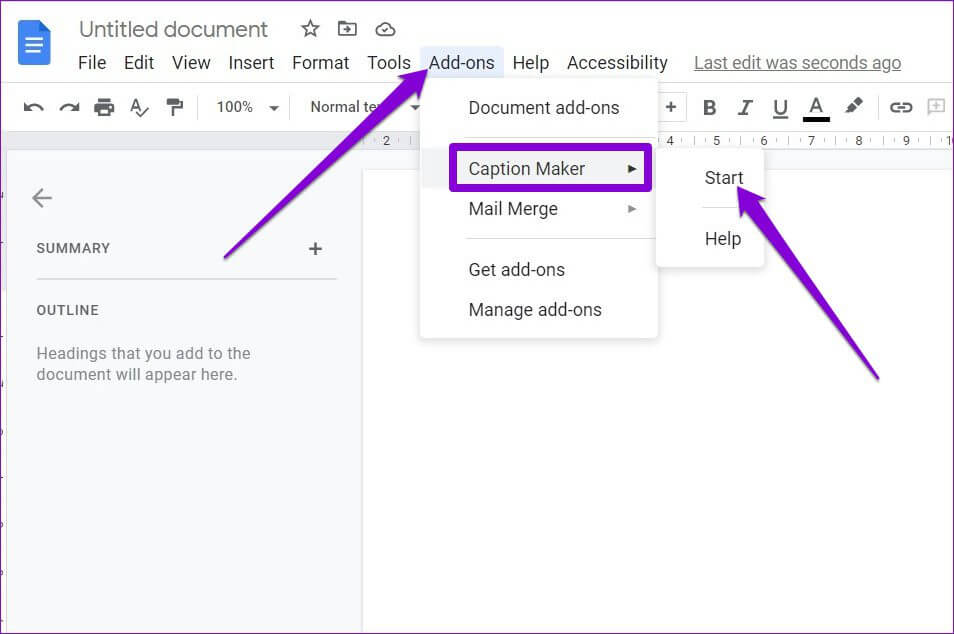Open the Edit menu
Screen dimensions: 954x634
(139, 63)
